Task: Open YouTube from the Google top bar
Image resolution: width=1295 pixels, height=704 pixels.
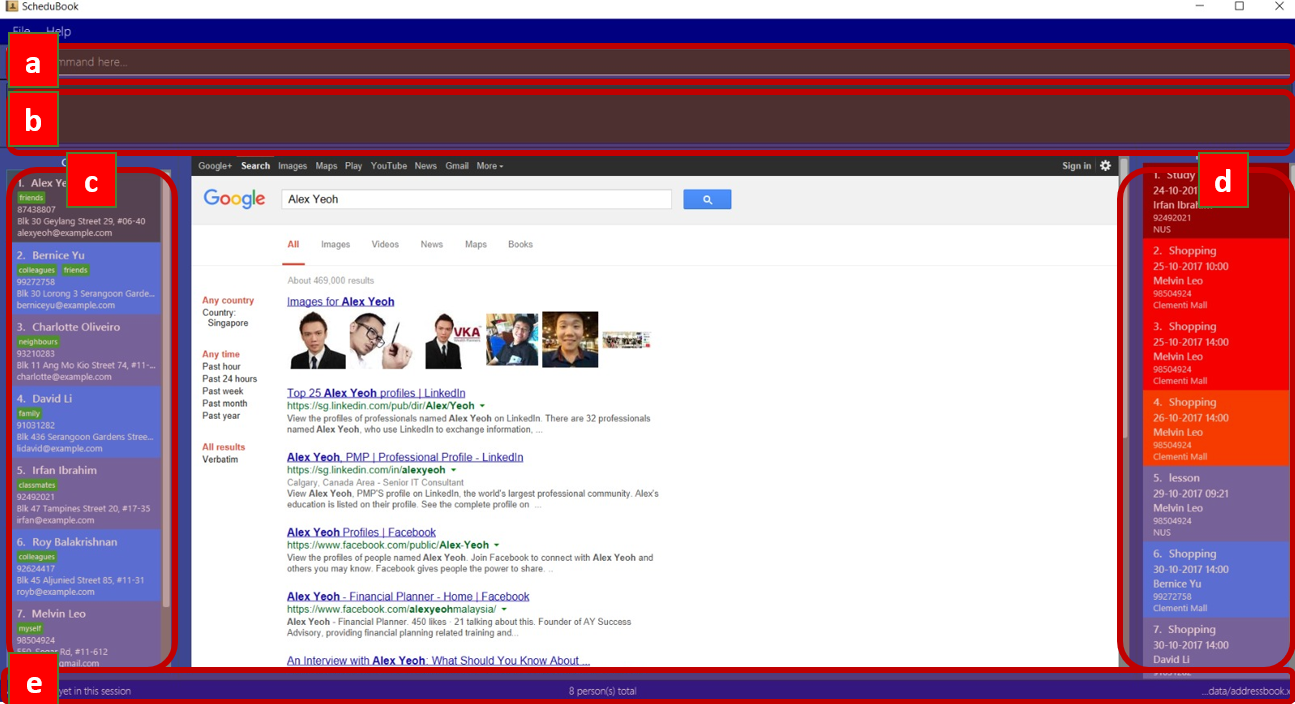Action: point(388,166)
